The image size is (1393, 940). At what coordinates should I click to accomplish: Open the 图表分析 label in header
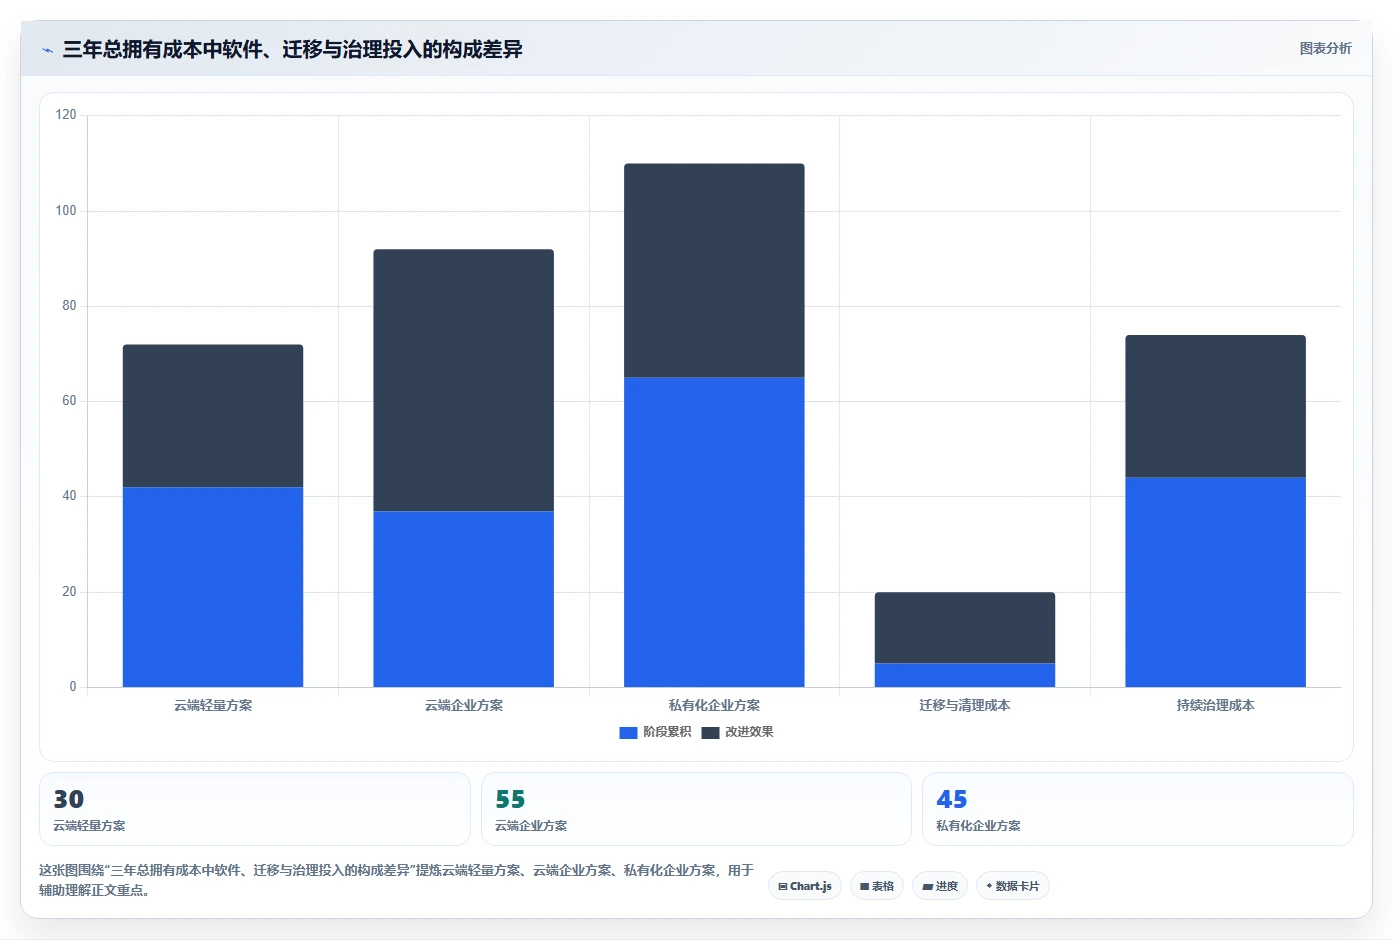(1325, 48)
